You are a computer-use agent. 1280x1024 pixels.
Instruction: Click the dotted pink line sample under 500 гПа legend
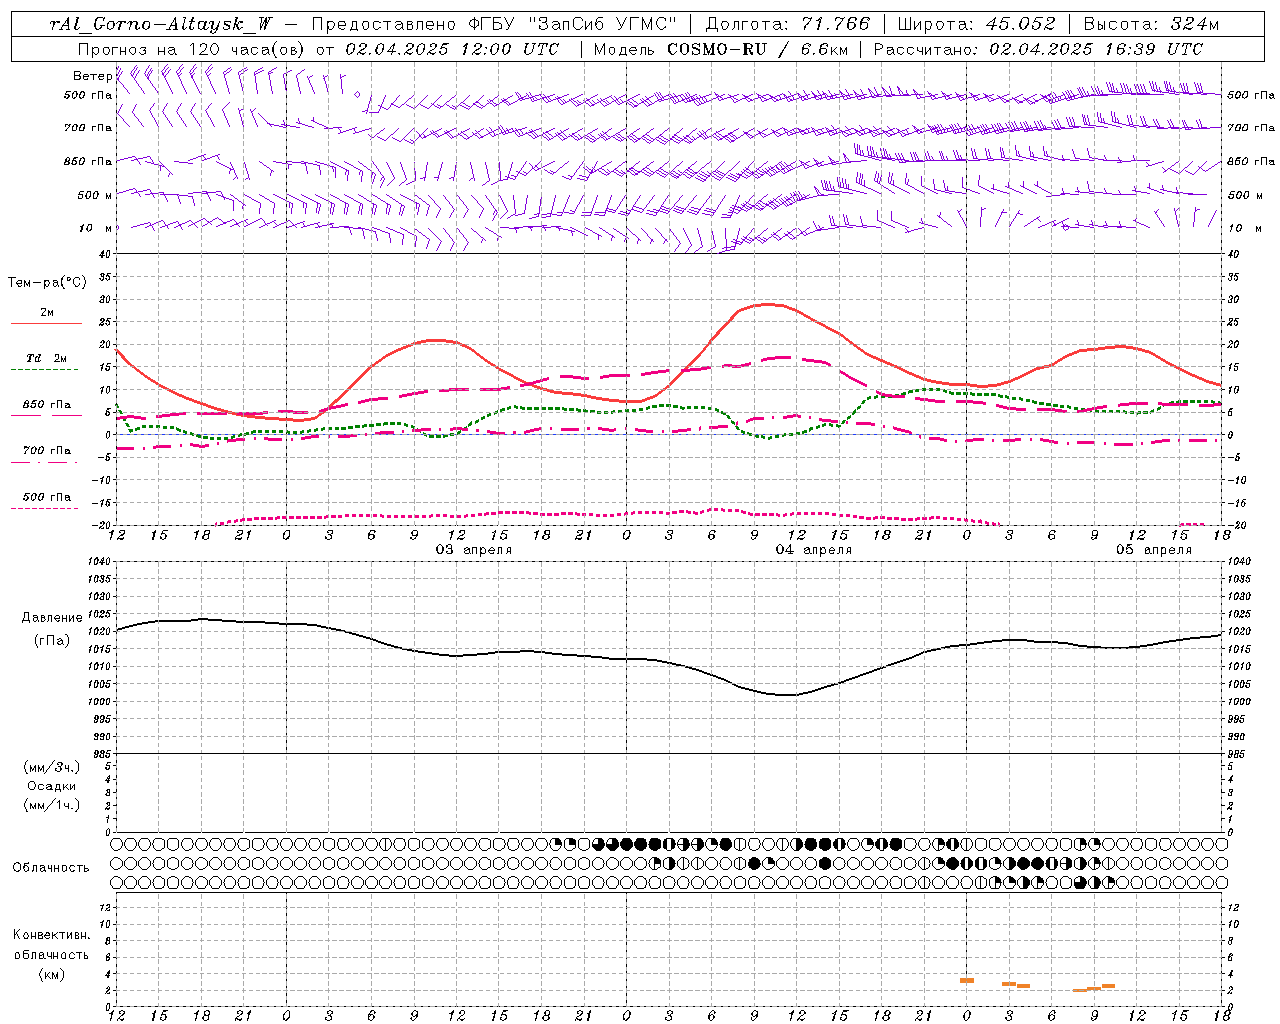[x=45, y=508]
